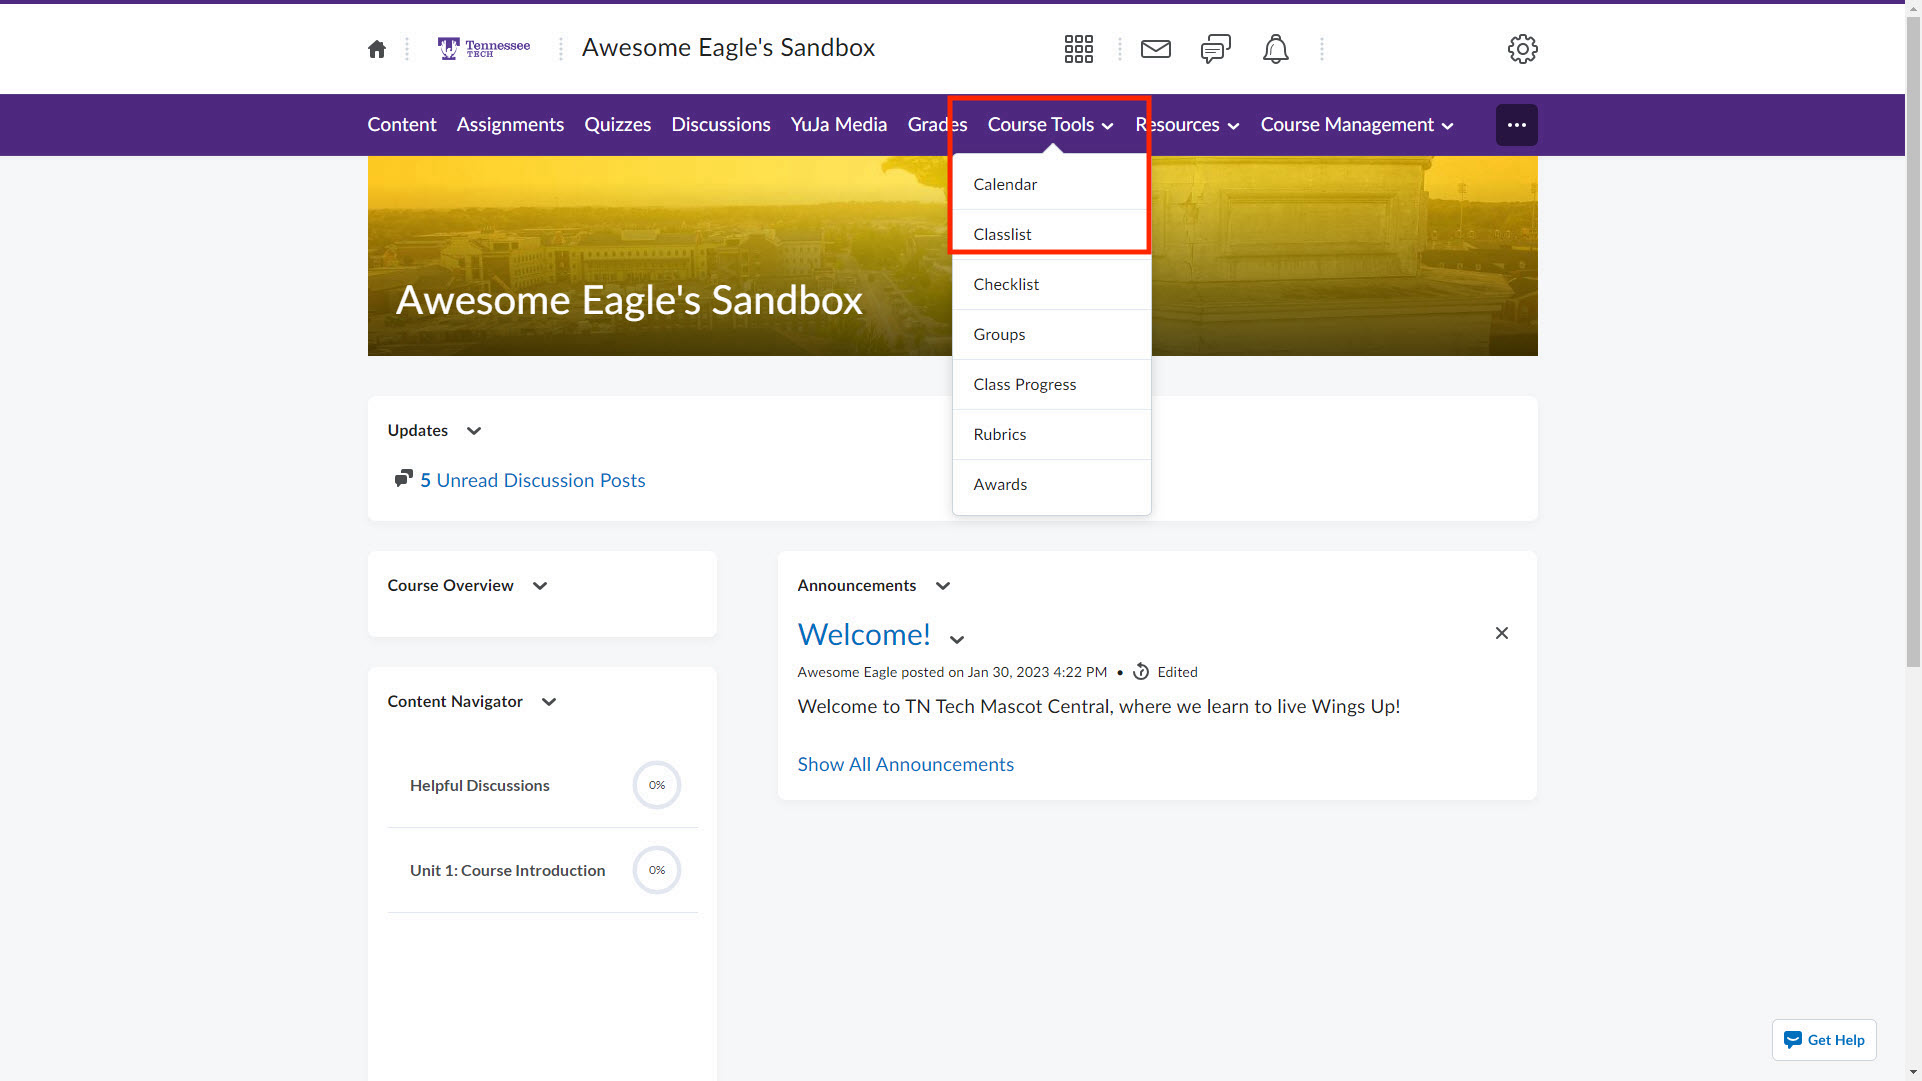1922x1081 pixels.
Task: Open the message alerts envelope icon
Action: 1155,49
